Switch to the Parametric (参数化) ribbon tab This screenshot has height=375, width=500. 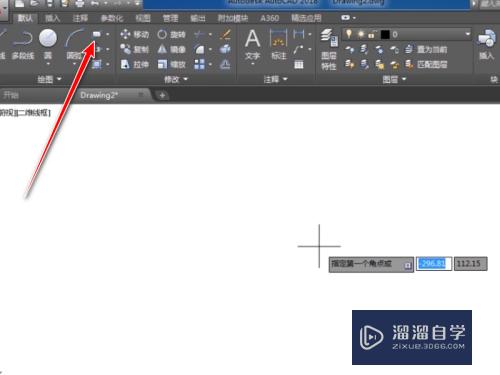(x=112, y=18)
